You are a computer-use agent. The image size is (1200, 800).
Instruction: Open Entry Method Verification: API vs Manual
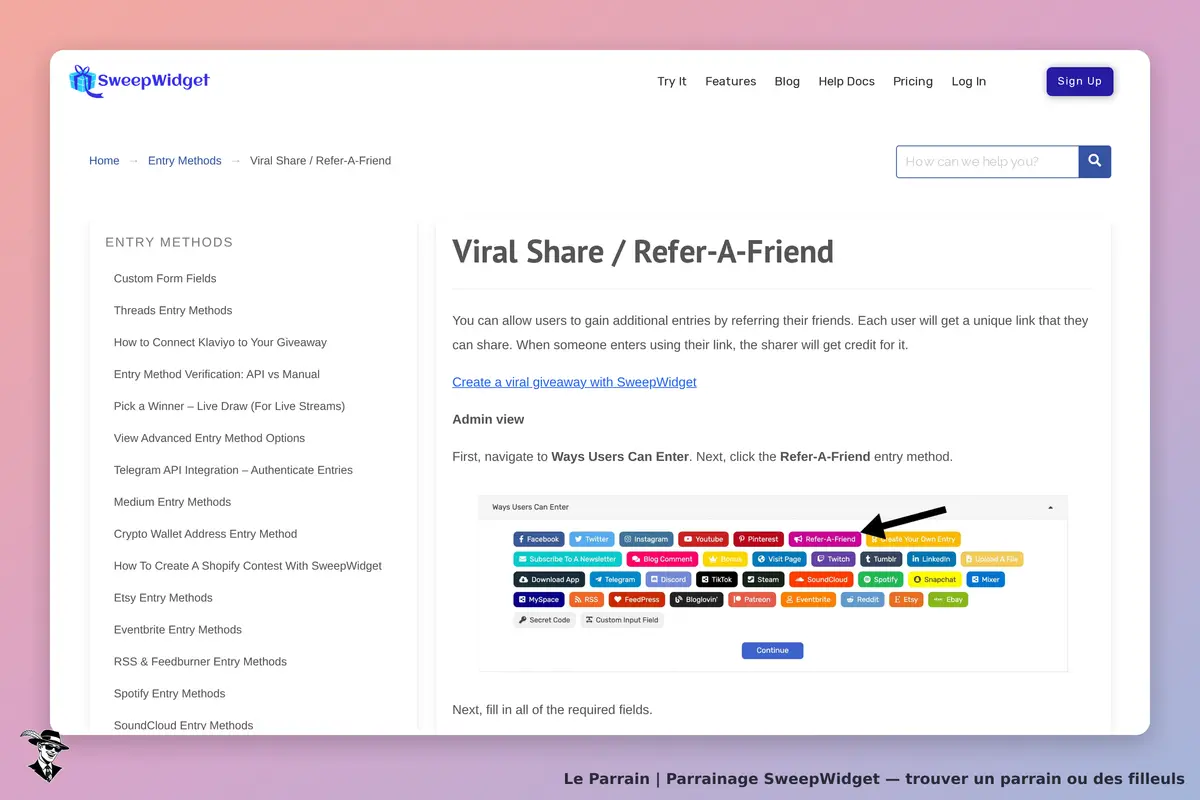click(x=217, y=375)
